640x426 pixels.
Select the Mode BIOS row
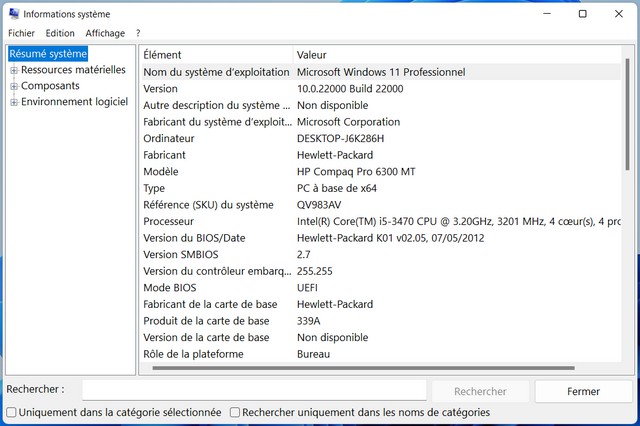[380, 288]
